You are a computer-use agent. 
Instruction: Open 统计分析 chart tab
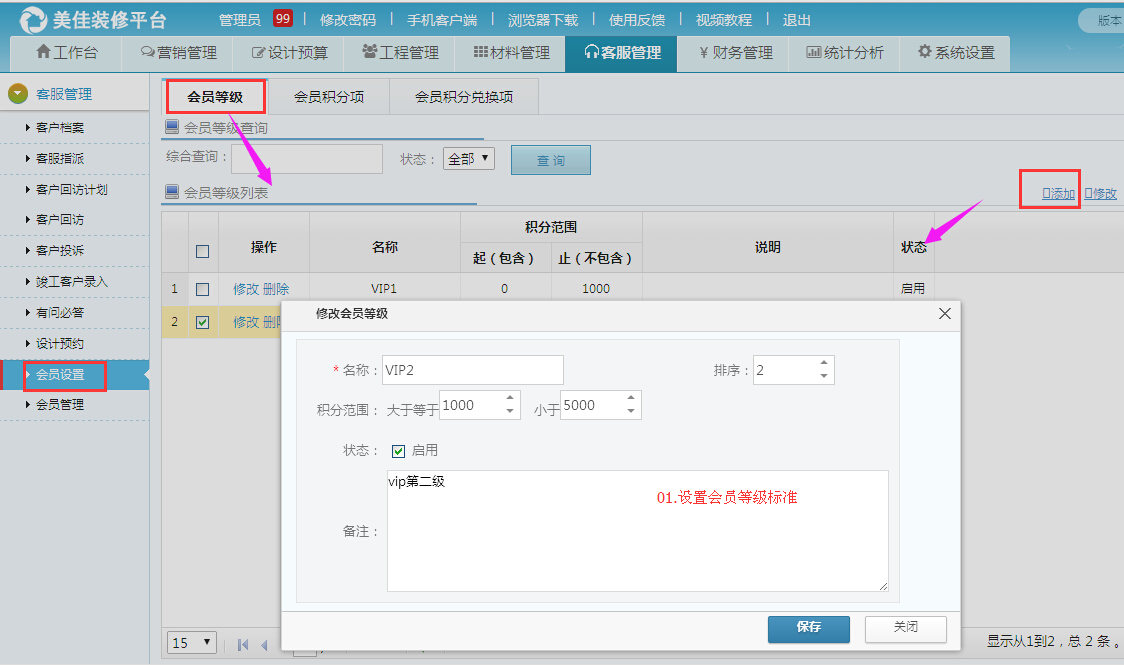pos(845,52)
